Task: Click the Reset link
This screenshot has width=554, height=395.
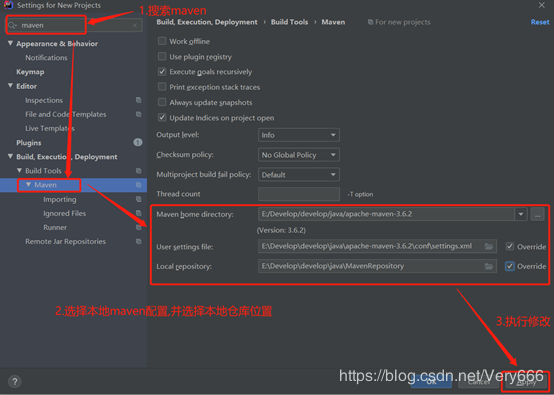Action: 540,22
